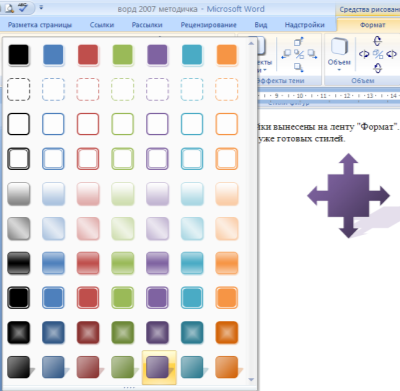Select light purple vertical gradient style
The image size is (400, 391).
coord(157,194)
